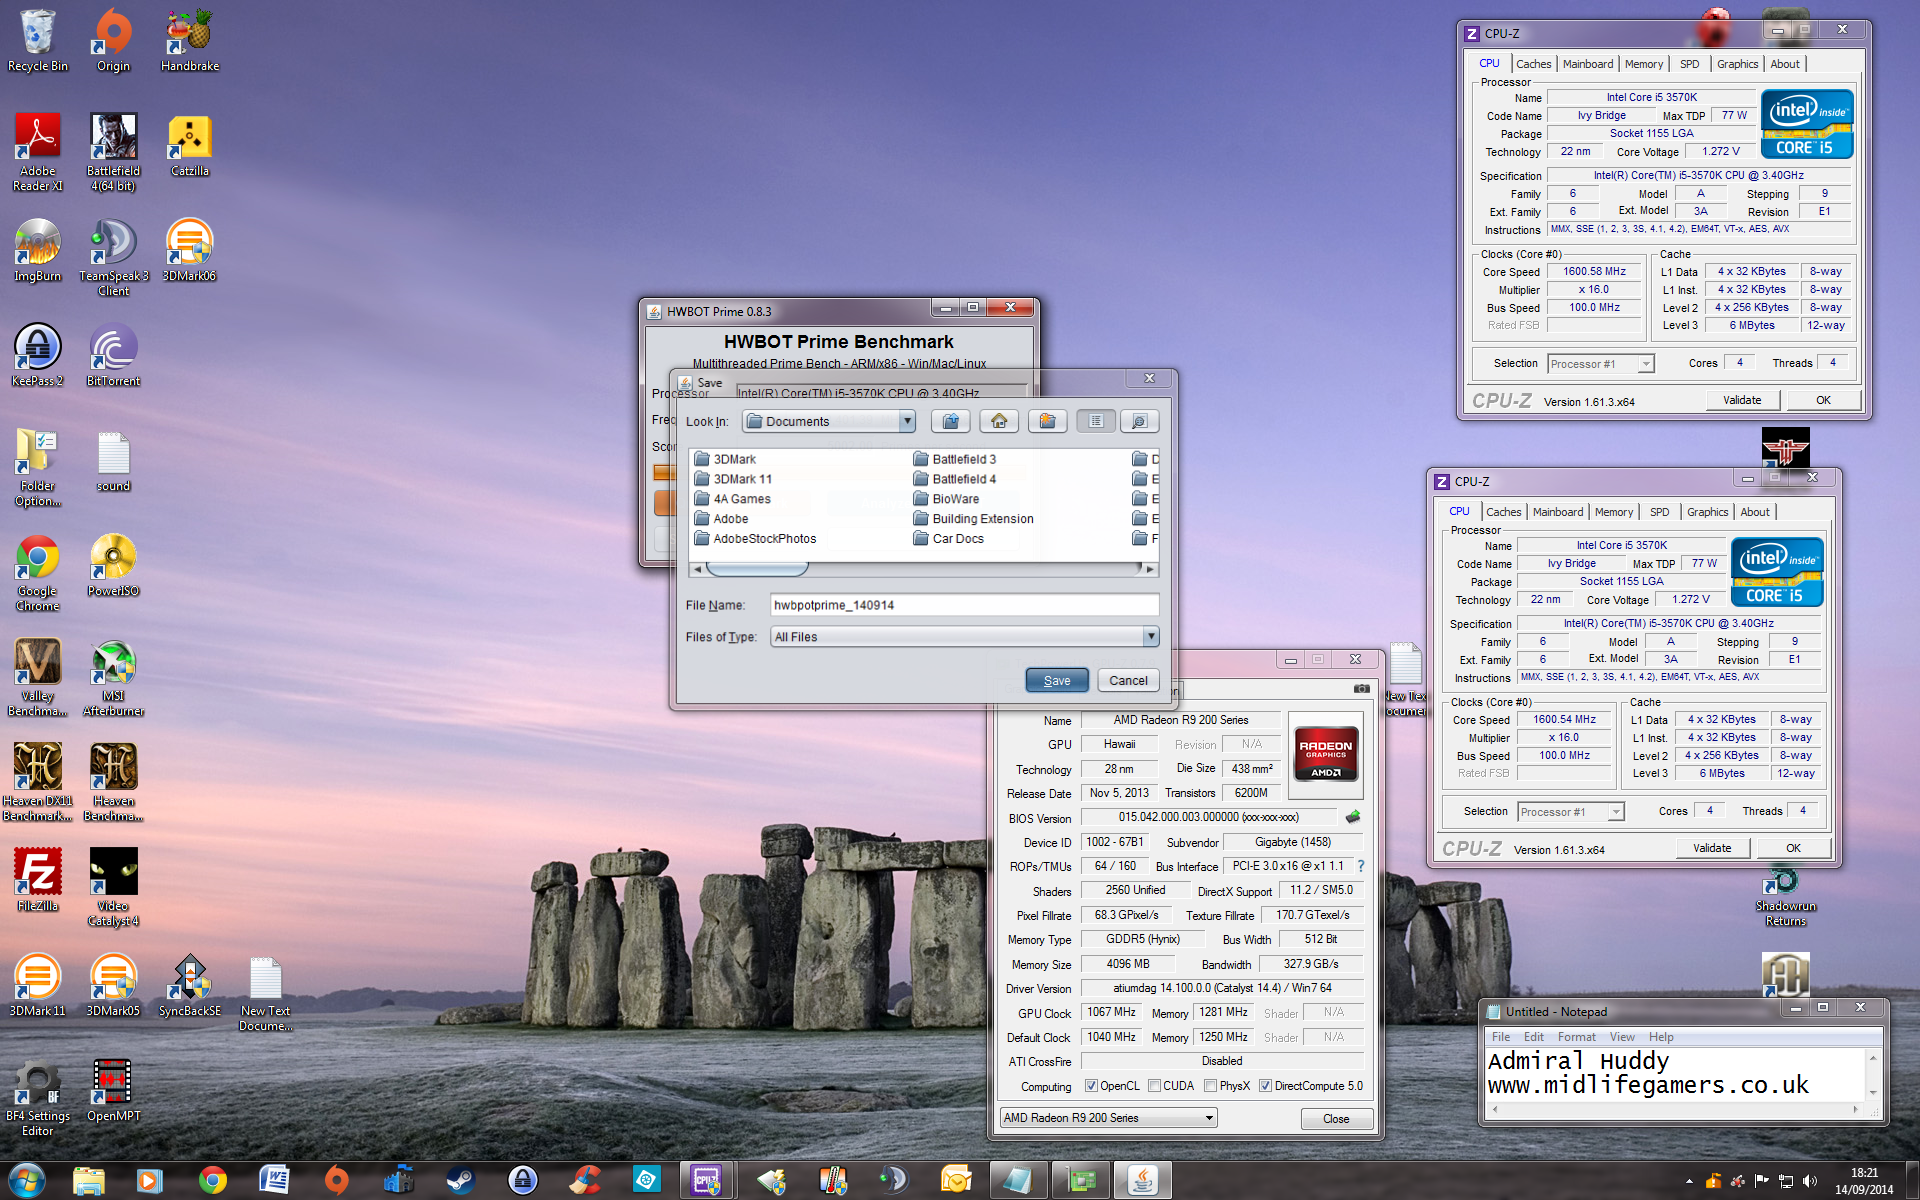The image size is (1920, 1200).
Task: Open Steam from the taskbar
Action: [x=460, y=1180]
